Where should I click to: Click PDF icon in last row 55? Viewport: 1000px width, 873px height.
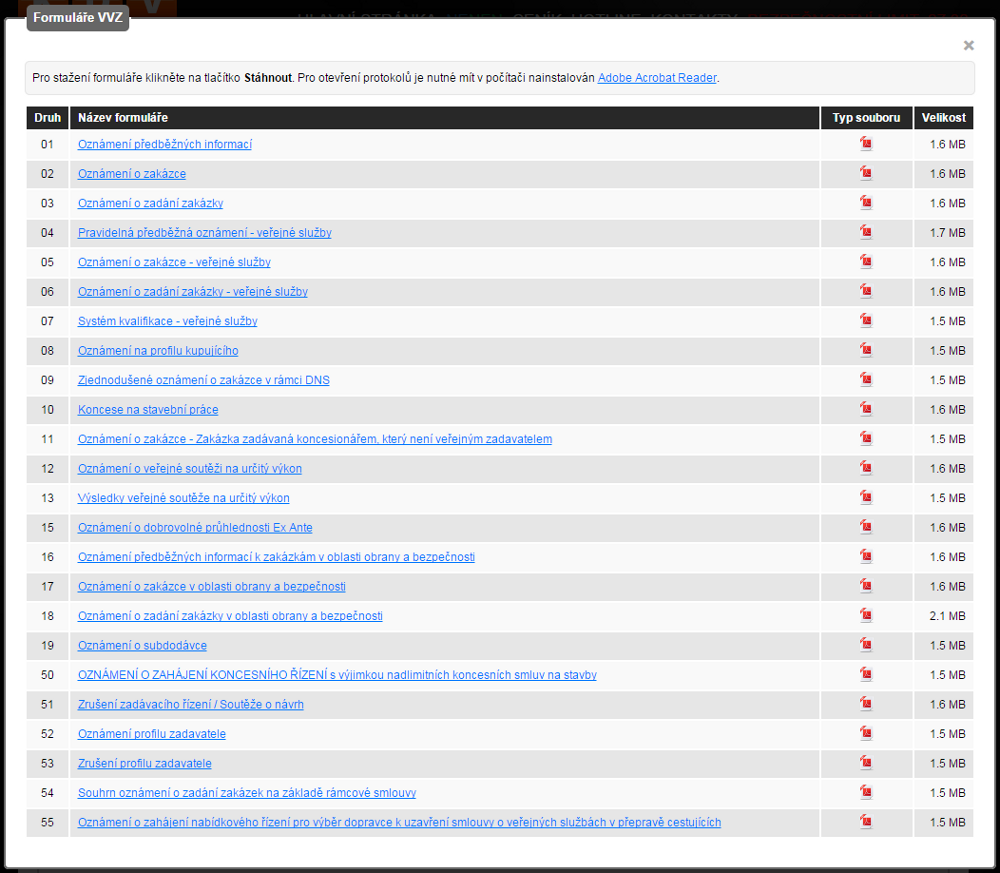pos(866,822)
